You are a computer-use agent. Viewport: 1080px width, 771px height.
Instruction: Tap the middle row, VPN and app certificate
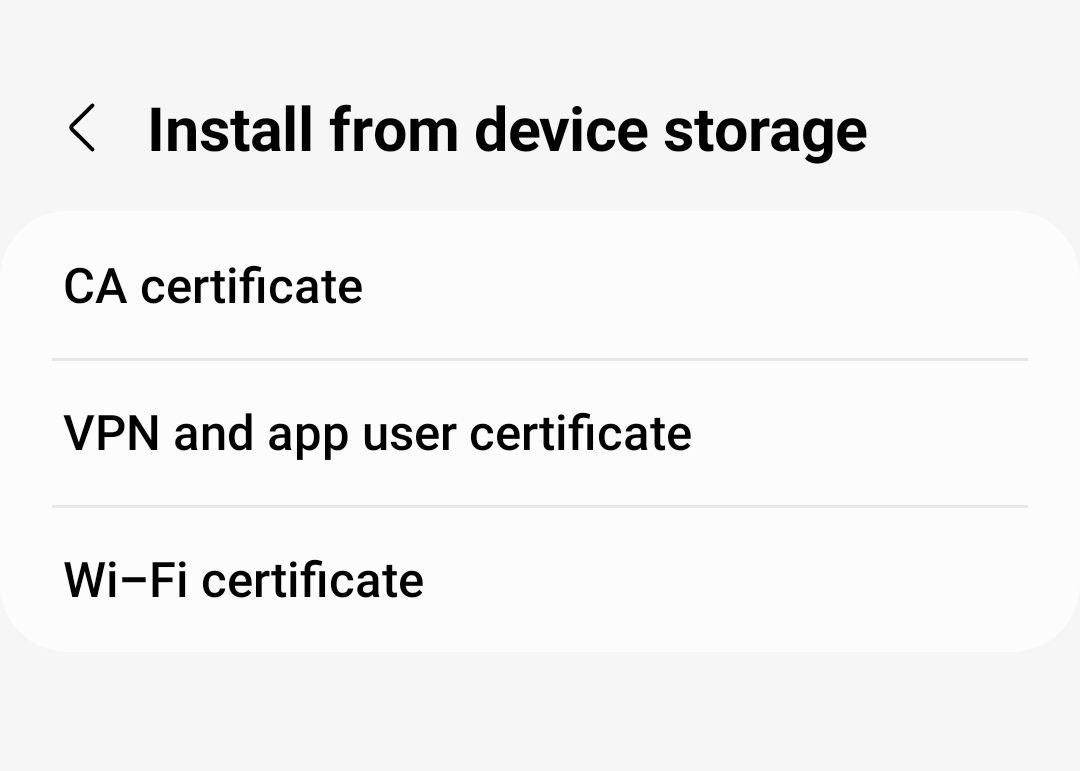540,433
